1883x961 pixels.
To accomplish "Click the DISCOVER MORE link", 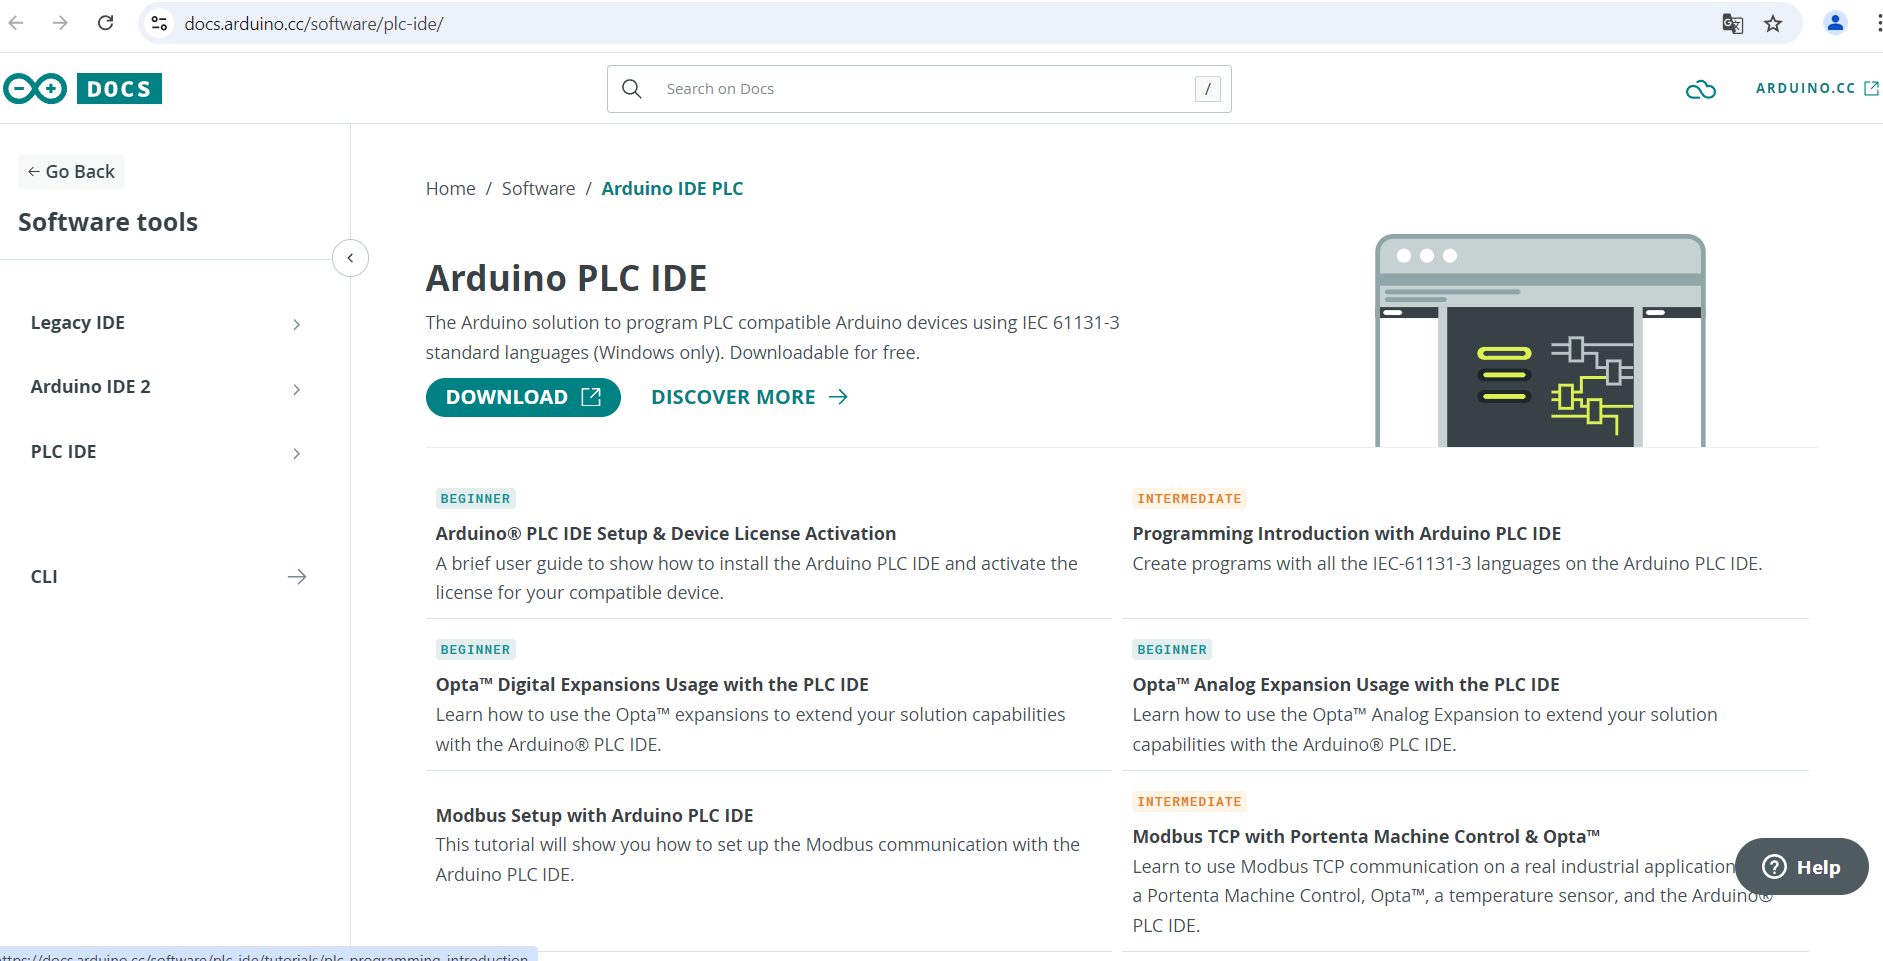I will 749,397.
